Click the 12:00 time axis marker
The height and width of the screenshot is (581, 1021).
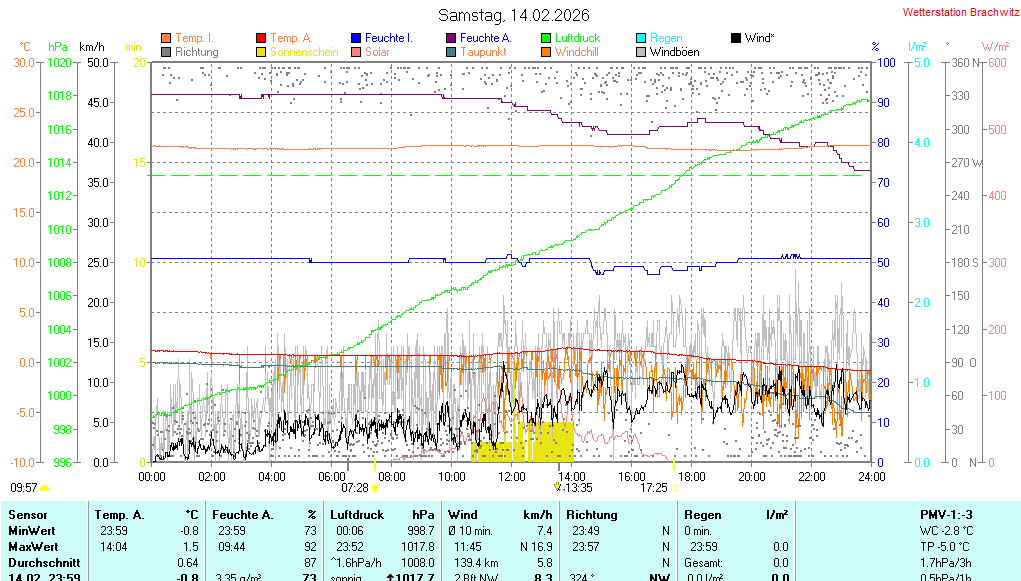tap(511, 477)
